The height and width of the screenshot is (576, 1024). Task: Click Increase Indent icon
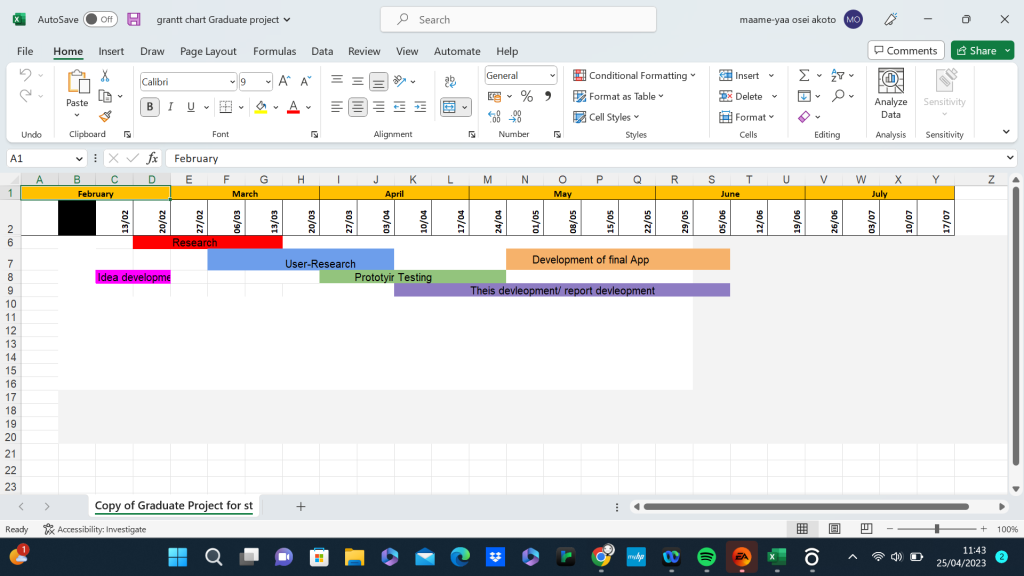[x=421, y=107]
